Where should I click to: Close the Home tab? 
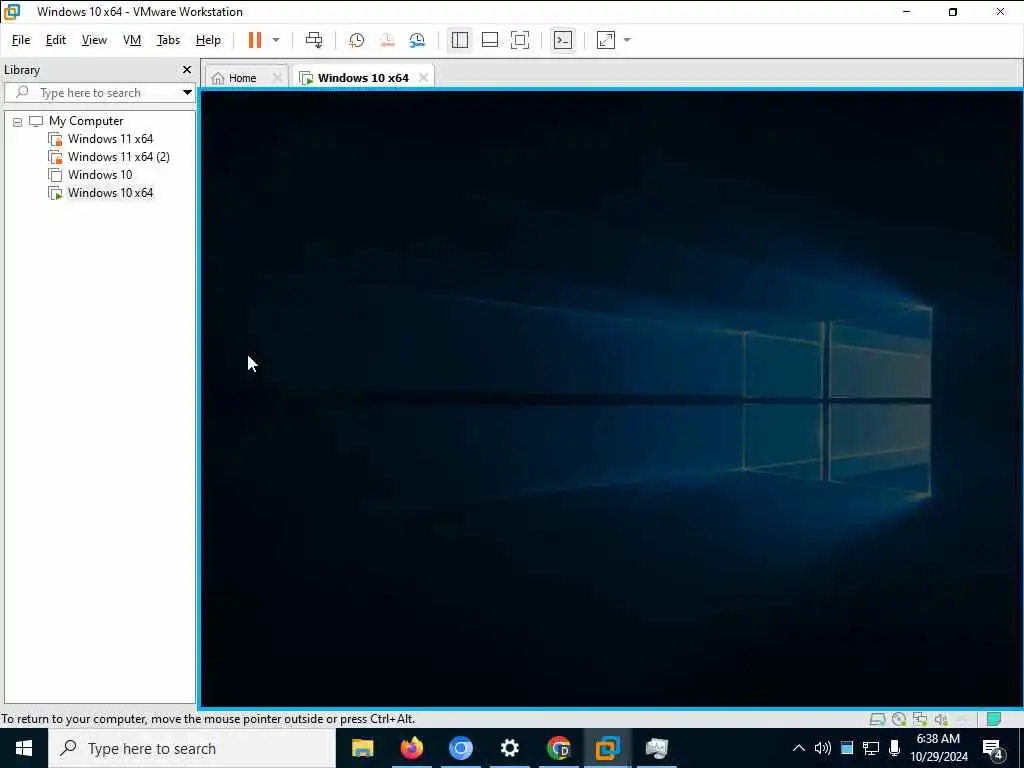tap(277, 78)
